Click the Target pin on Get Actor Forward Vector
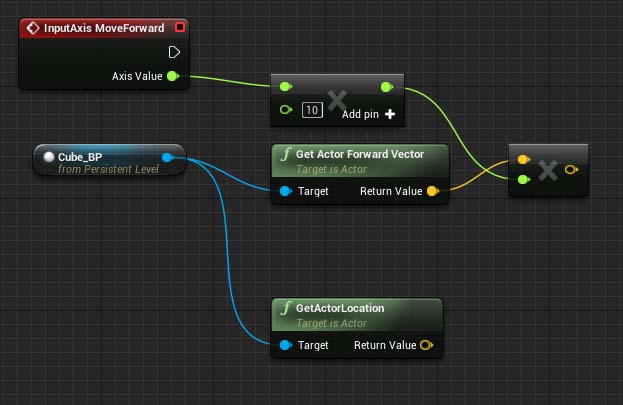This screenshot has width=623, height=405. click(x=286, y=191)
